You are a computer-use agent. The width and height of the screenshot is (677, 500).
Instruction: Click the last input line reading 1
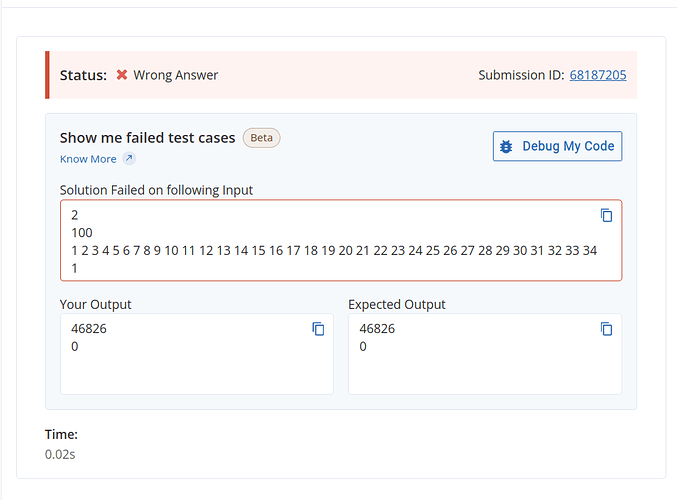tap(74, 268)
